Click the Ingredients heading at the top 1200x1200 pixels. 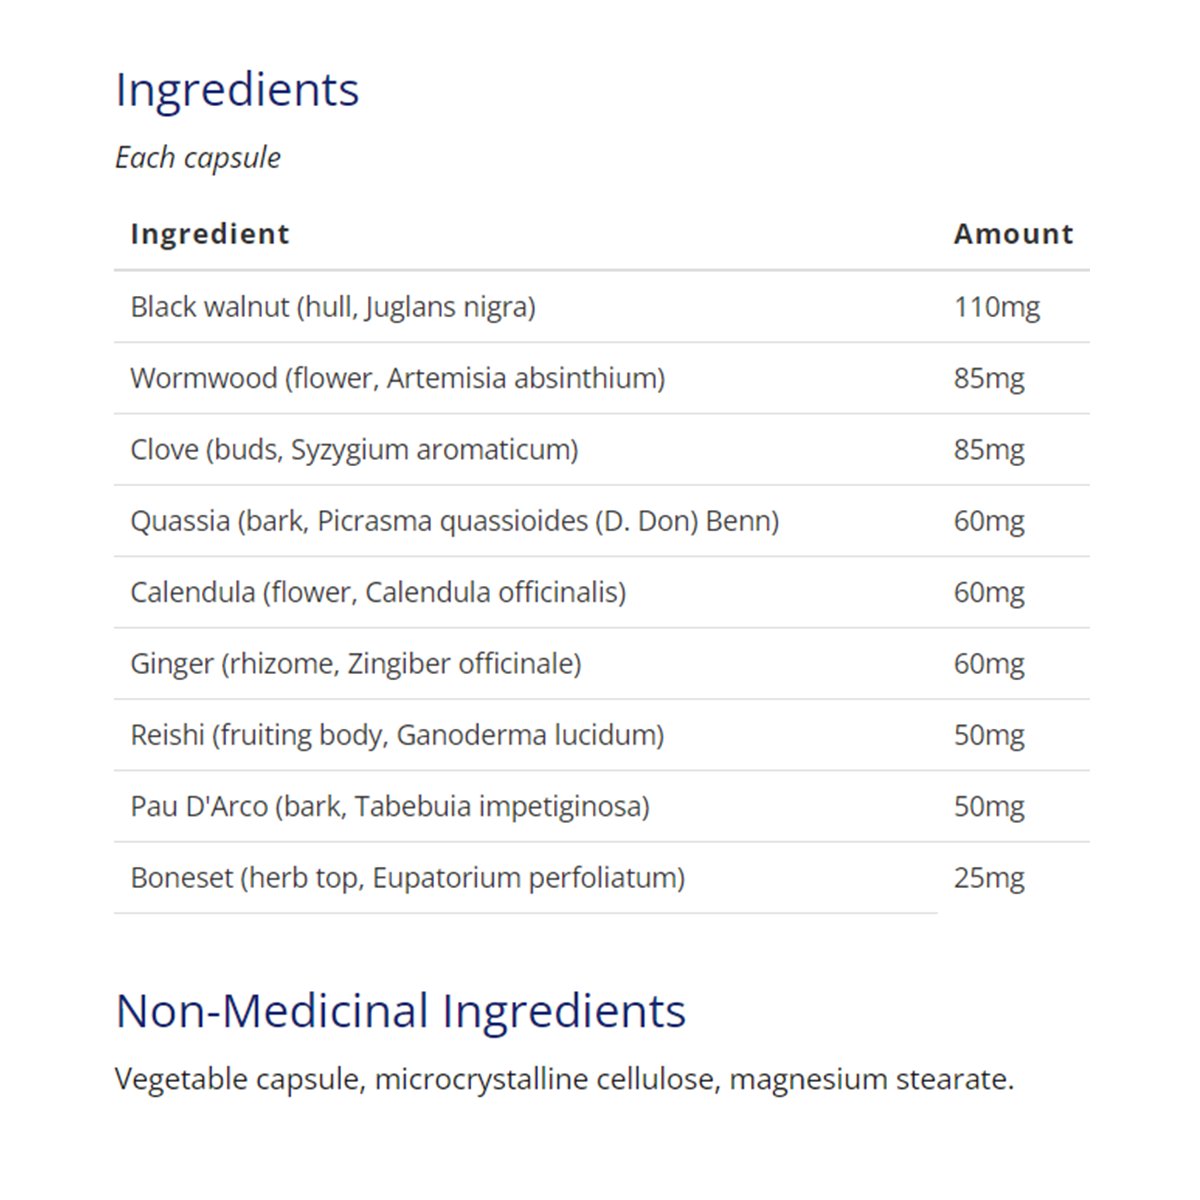237,90
